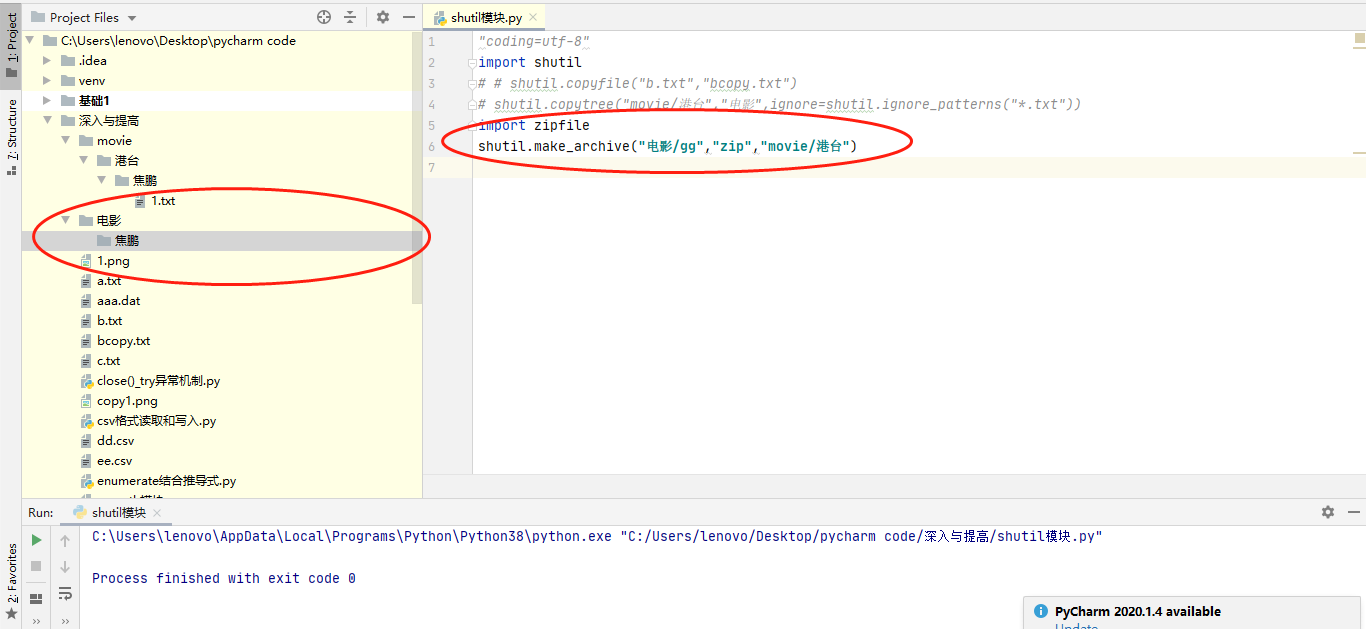This screenshot has width=1366, height=629.
Task: Select the 深入与提高 folder
Action: (x=99, y=121)
